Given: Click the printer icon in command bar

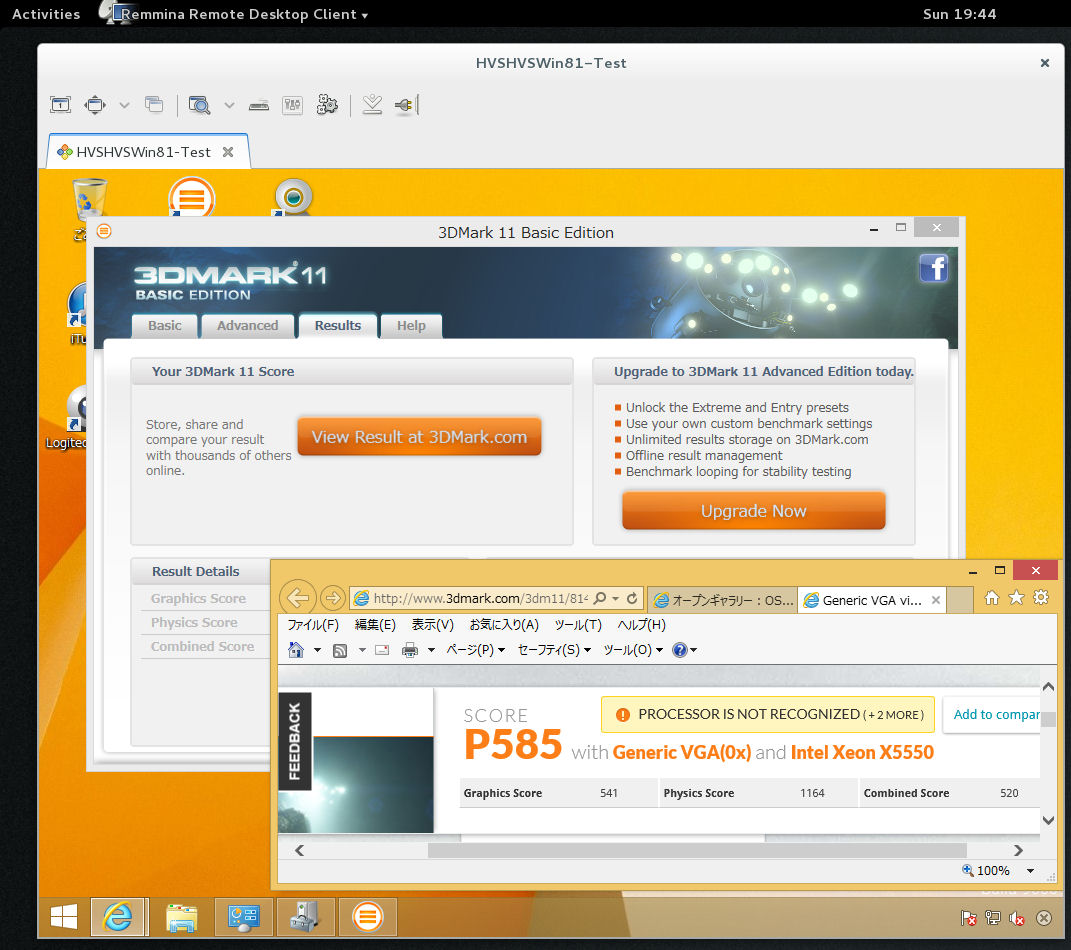Looking at the screenshot, I should click(410, 650).
